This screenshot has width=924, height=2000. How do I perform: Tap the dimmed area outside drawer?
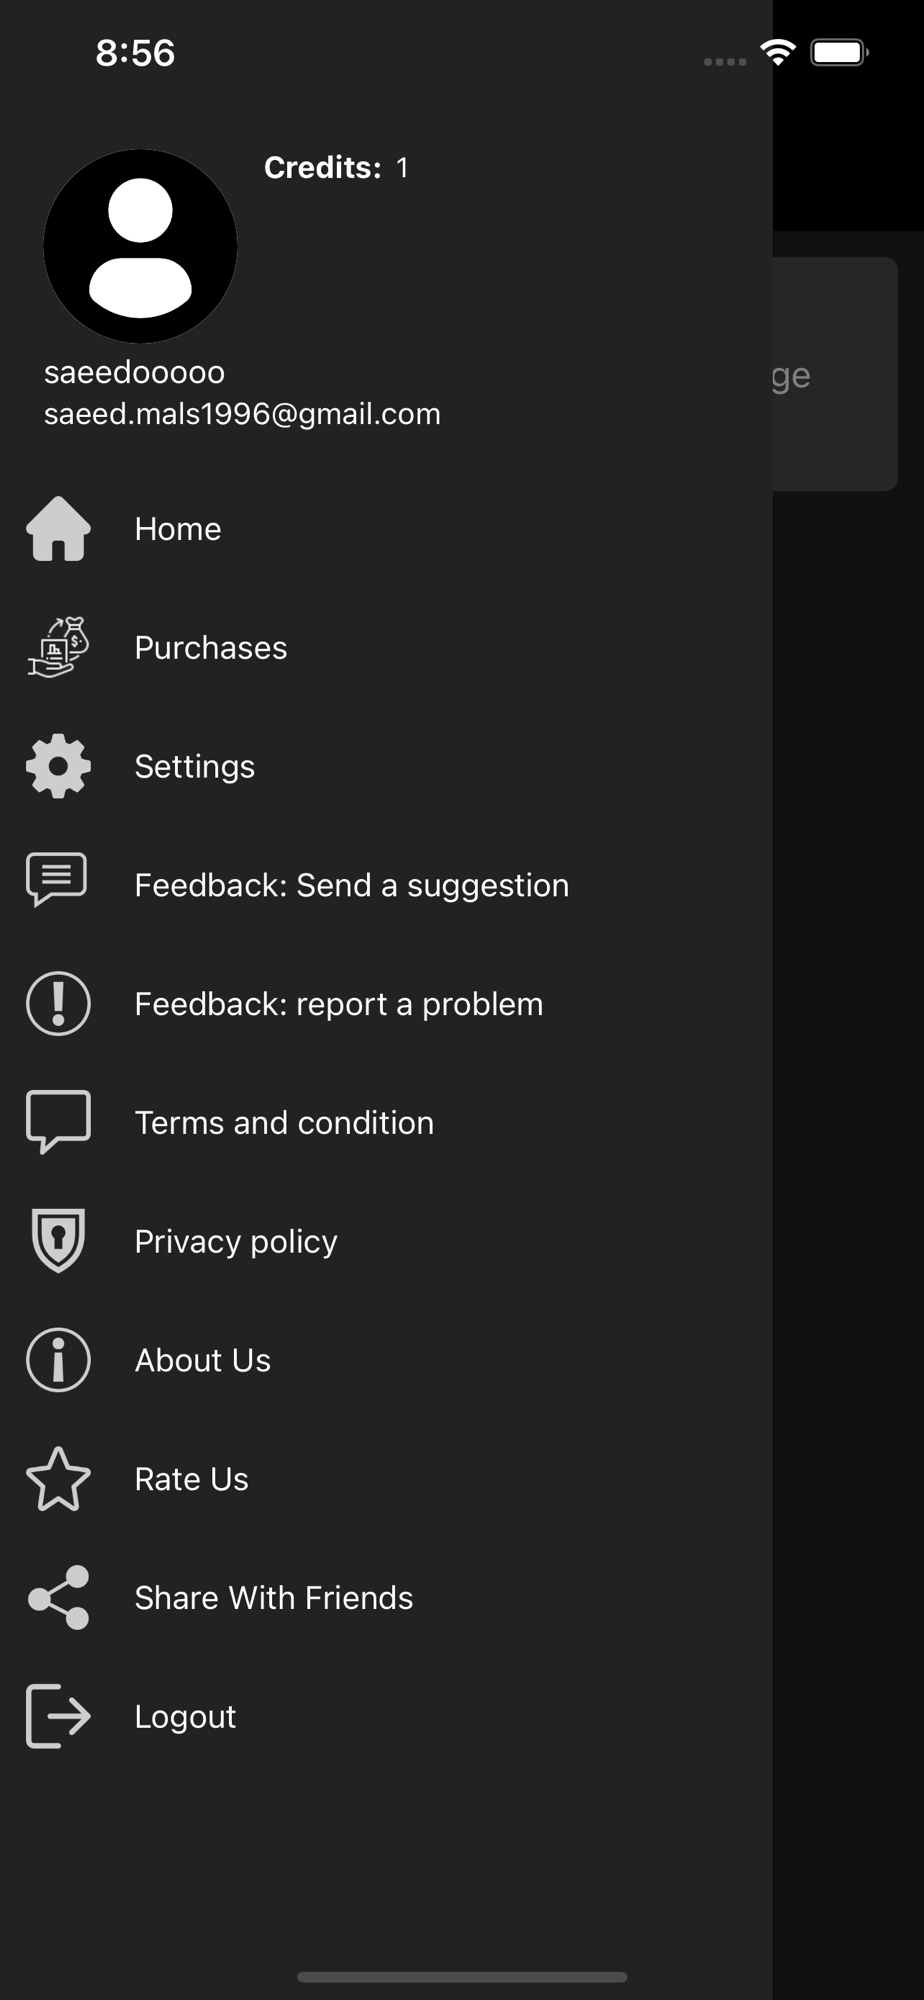[x=848, y=1200]
